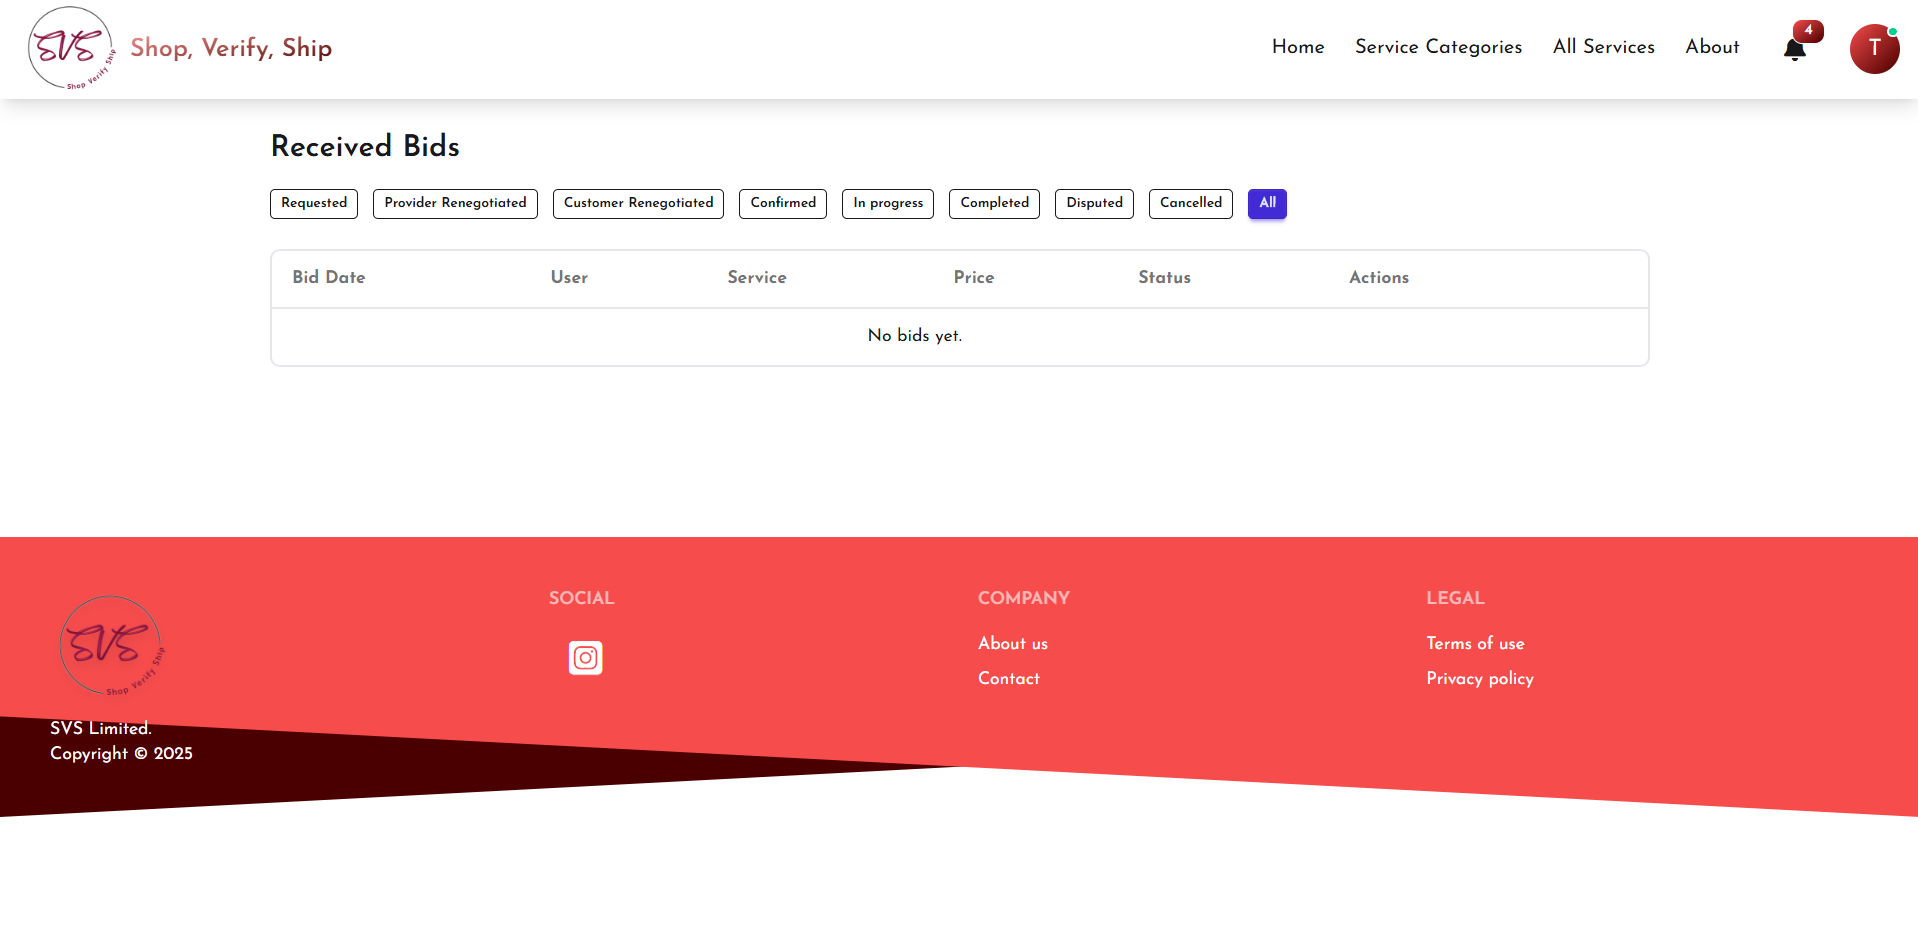Viewport: 1918px width, 926px height.
Task: Click the 'SVS Limited.' footer text
Action: click(101, 728)
